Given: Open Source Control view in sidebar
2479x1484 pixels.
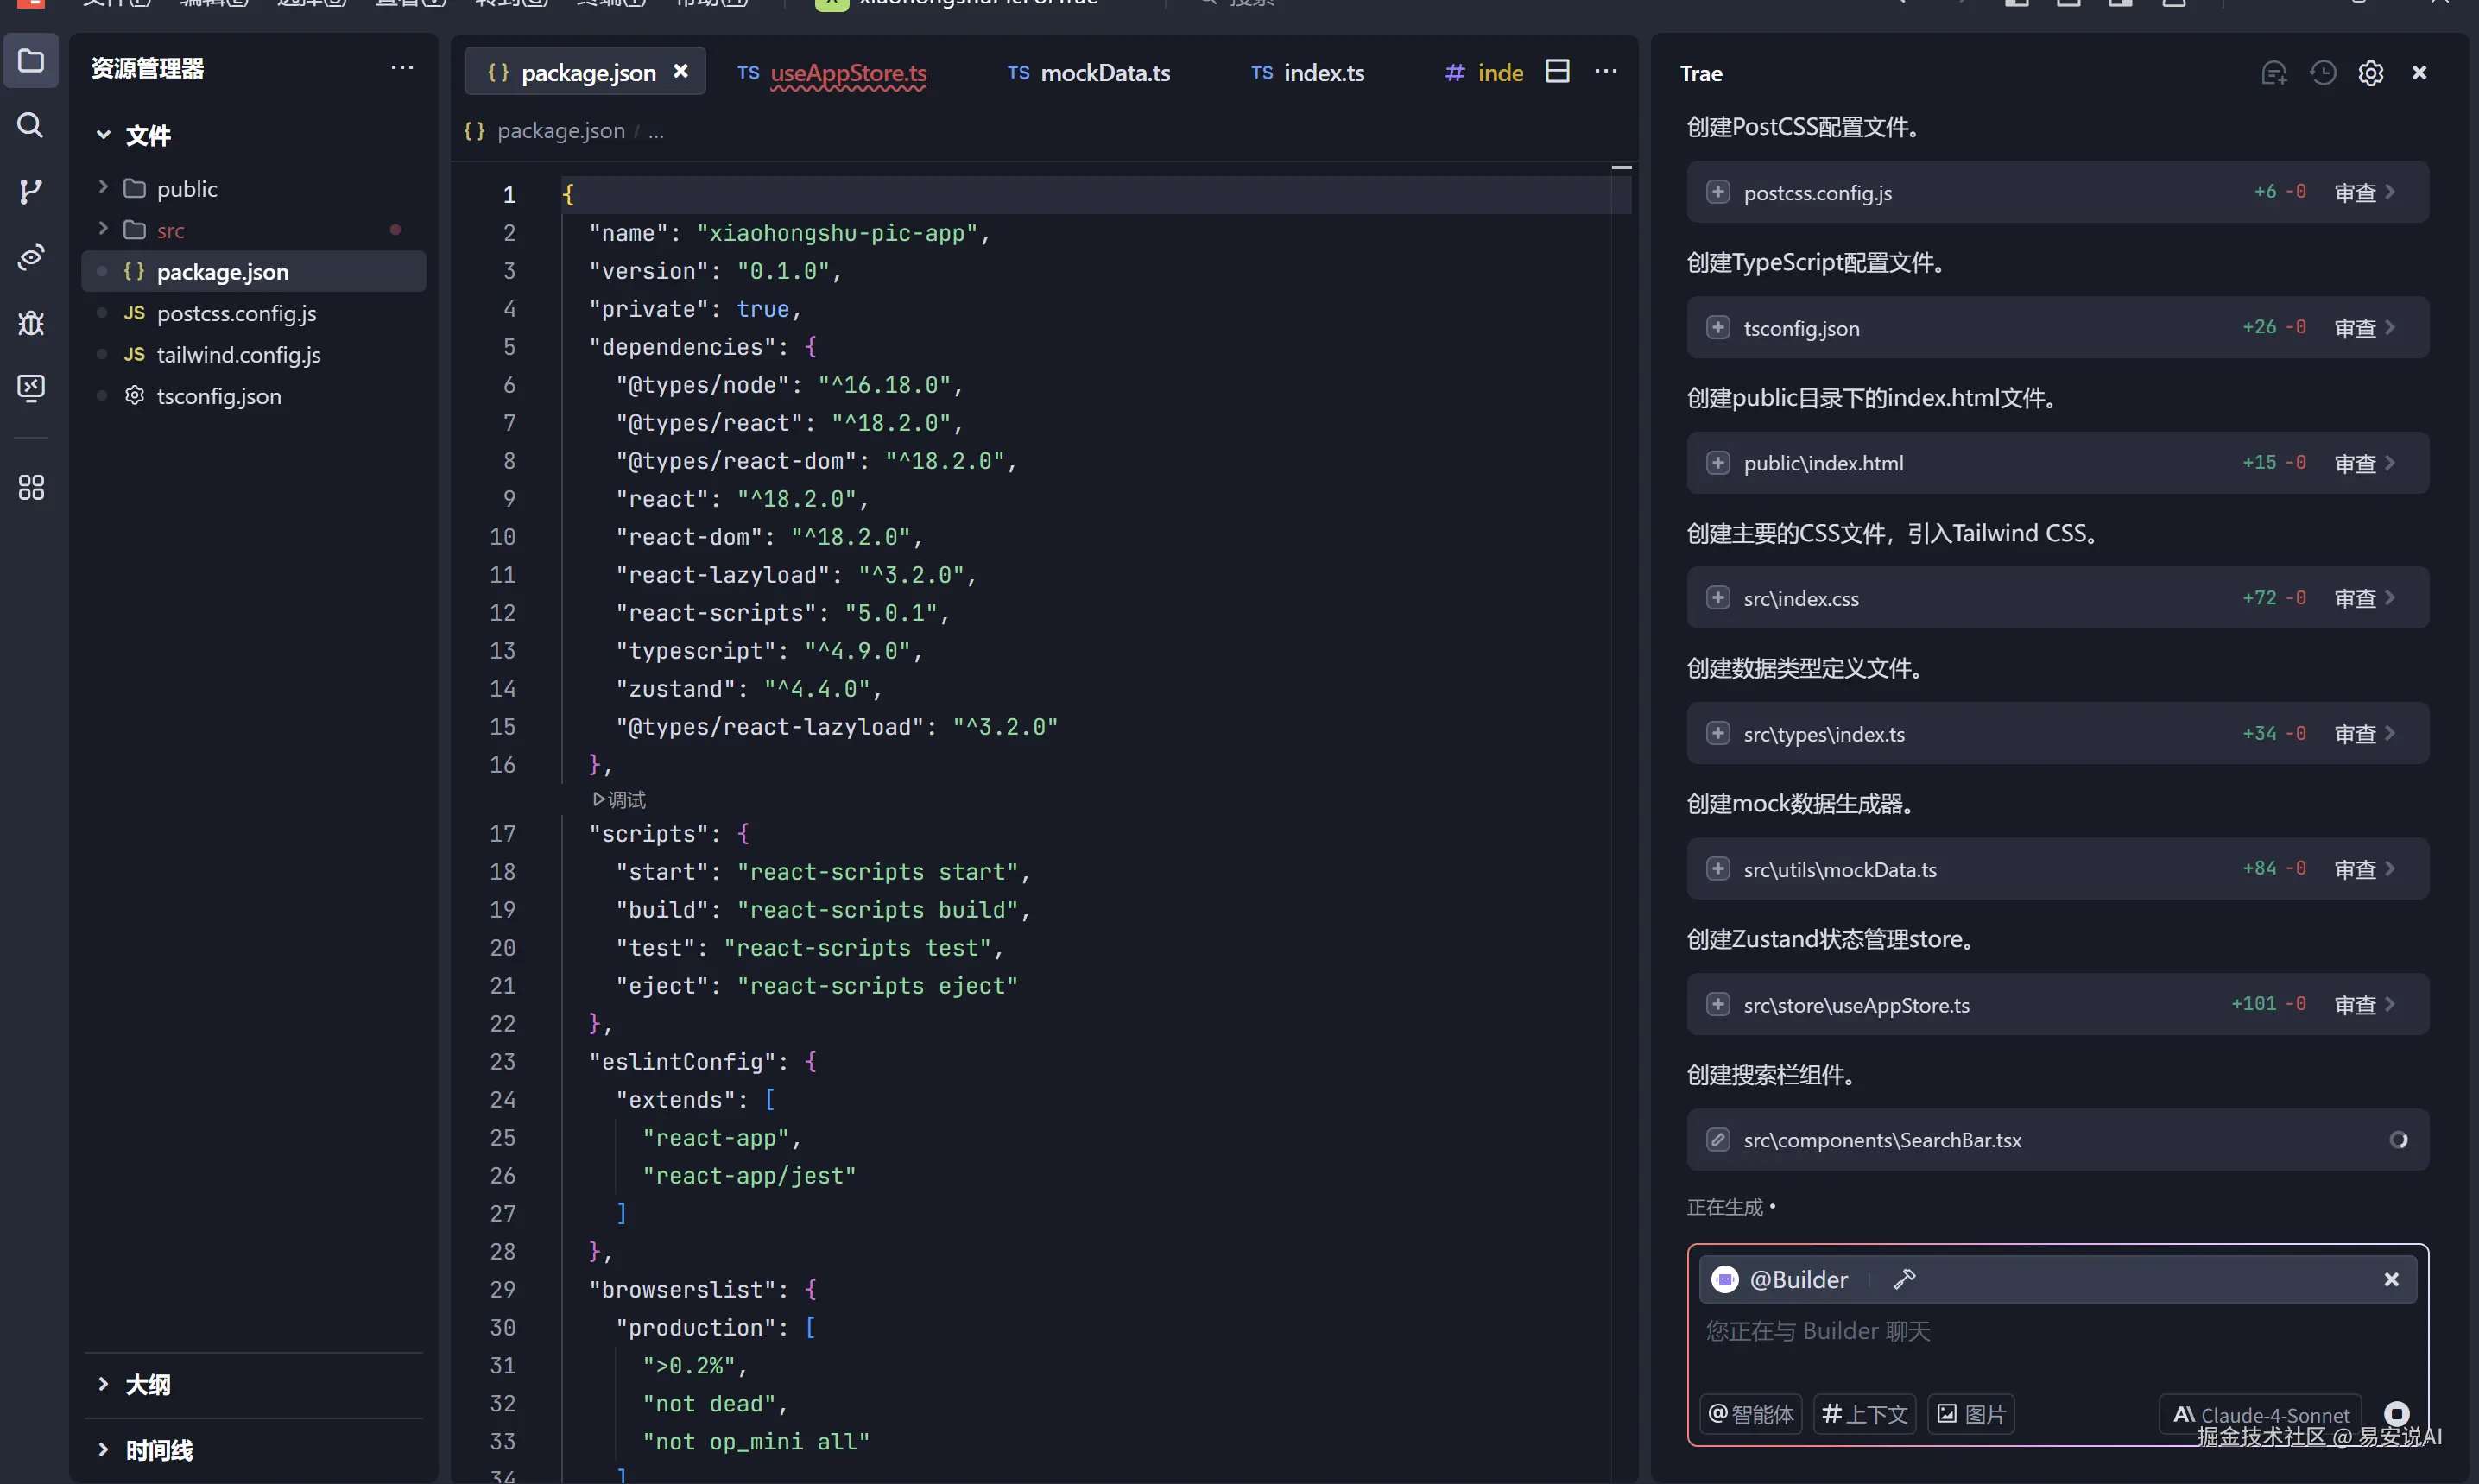Looking at the screenshot, I should coord(30,191).
